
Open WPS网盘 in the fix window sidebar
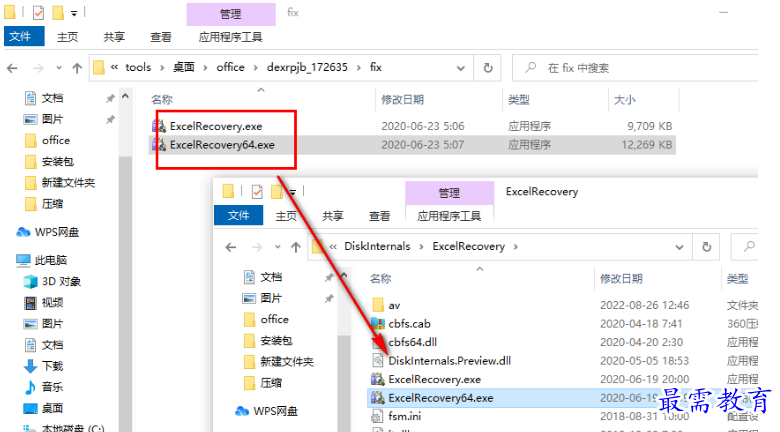[x=57, y=232]
